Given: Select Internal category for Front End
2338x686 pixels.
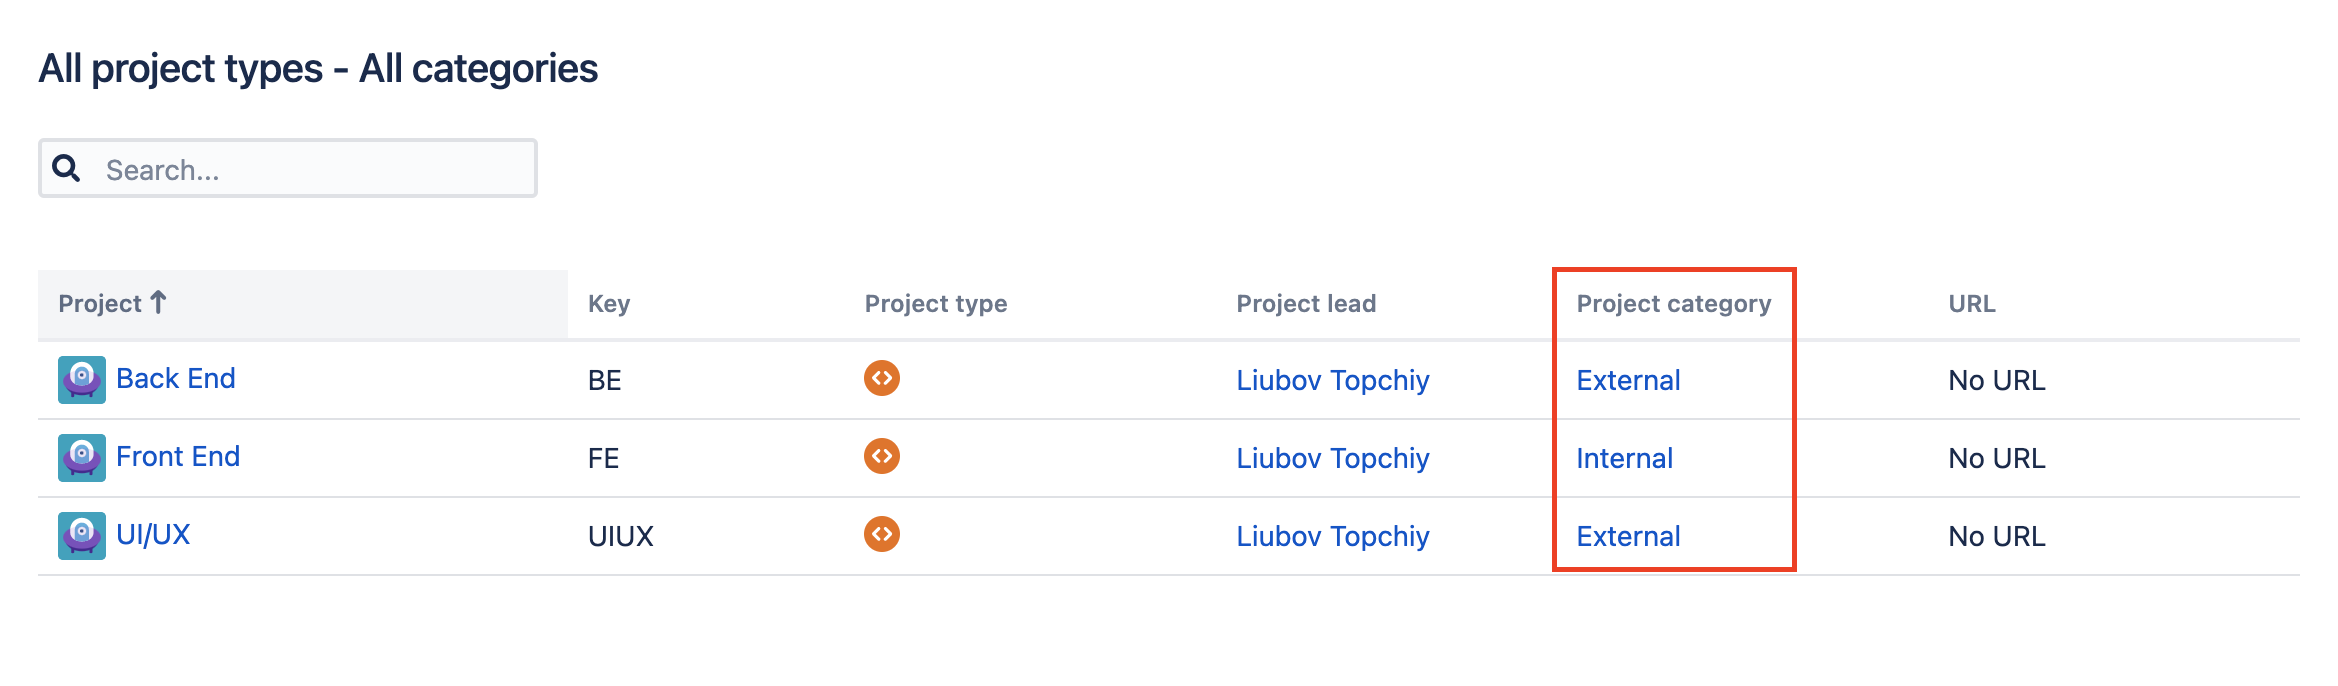Looking at the screenshot, I should [x=1624, y=459].
